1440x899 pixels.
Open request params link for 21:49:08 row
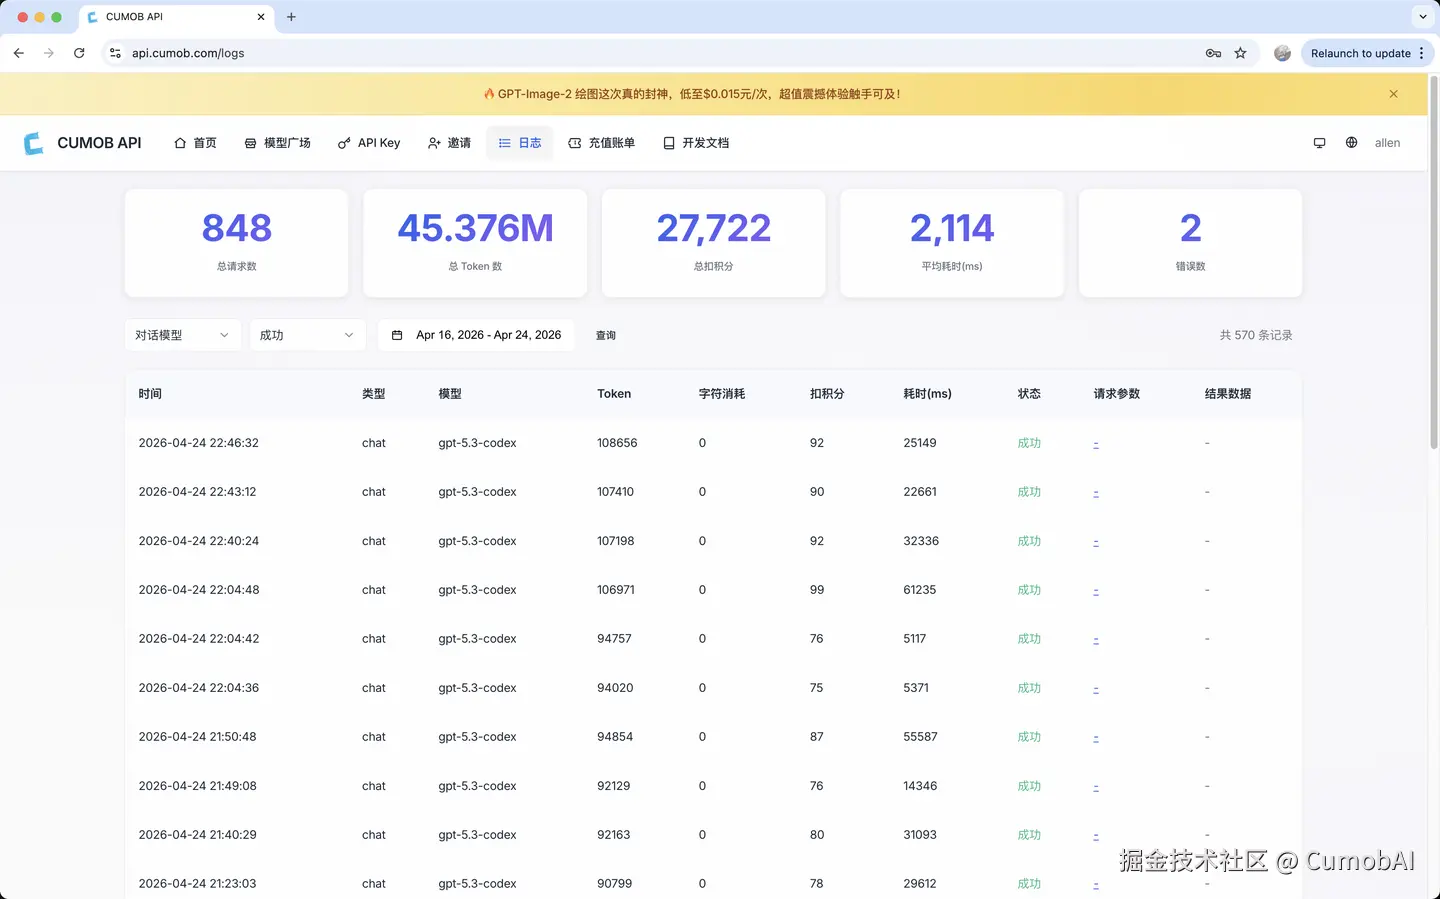[1096, 786]
